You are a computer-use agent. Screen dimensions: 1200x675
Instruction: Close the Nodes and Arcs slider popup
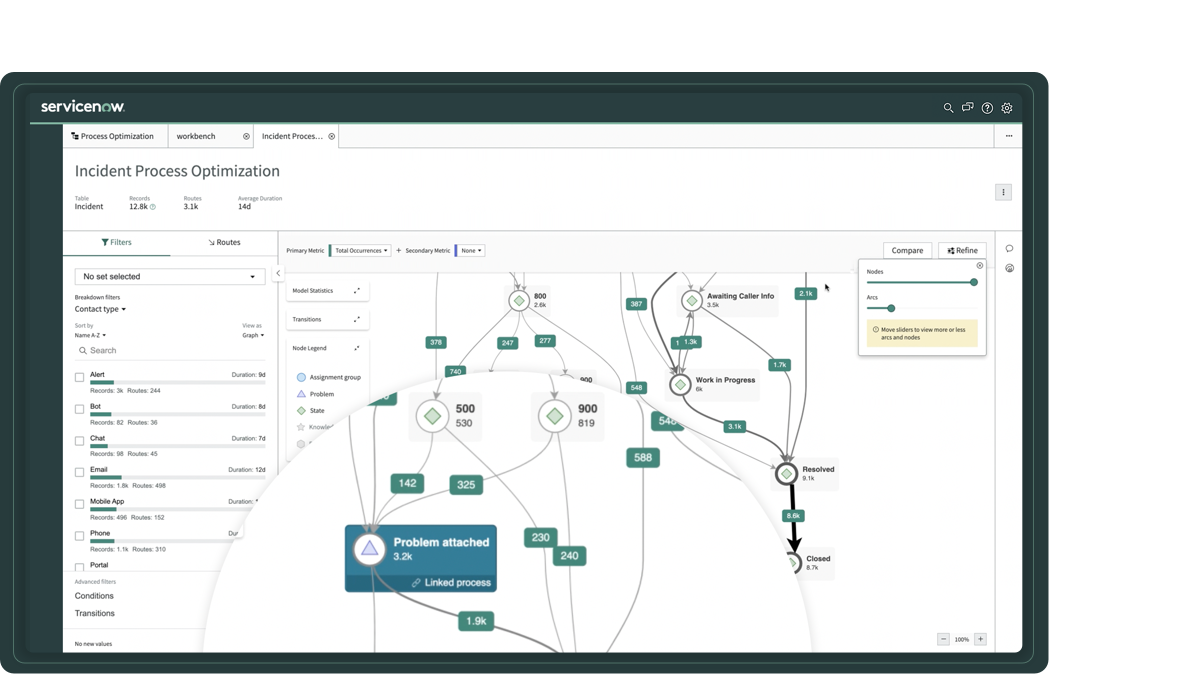(x=980, y=266)
